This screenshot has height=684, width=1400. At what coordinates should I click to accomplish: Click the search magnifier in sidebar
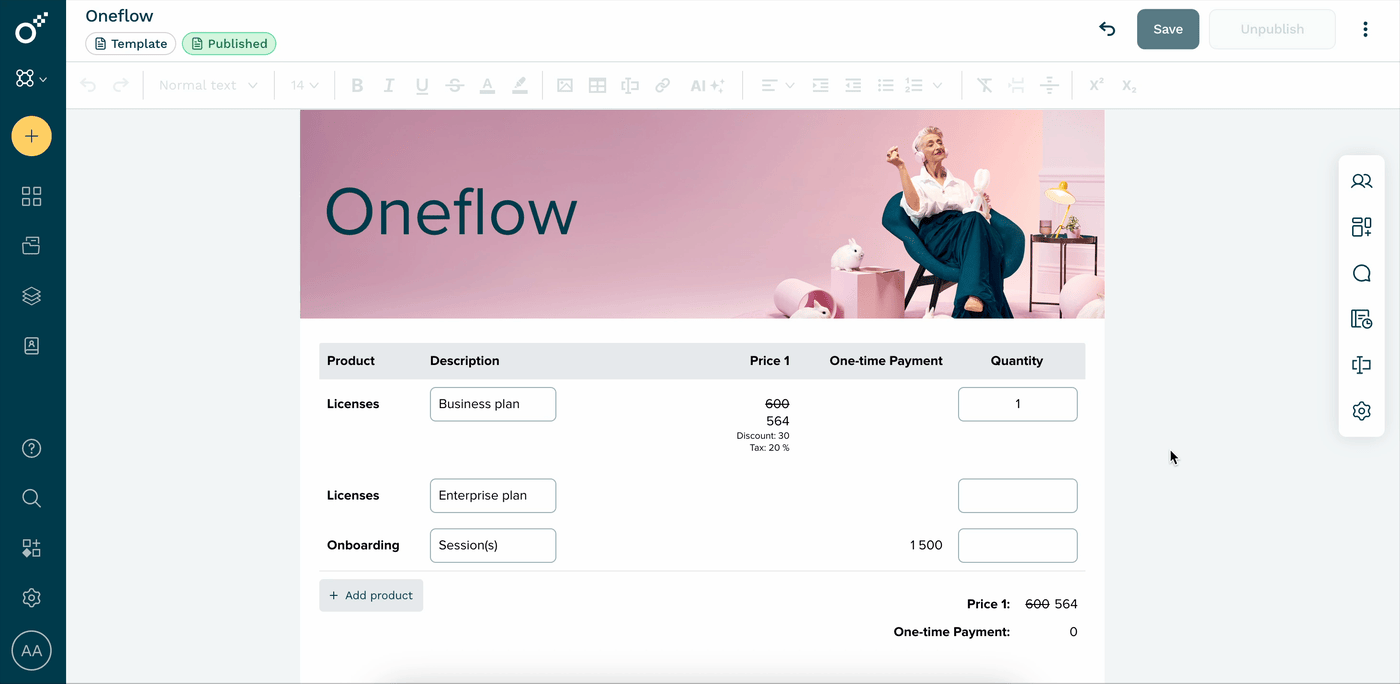[x=31, y=498]
